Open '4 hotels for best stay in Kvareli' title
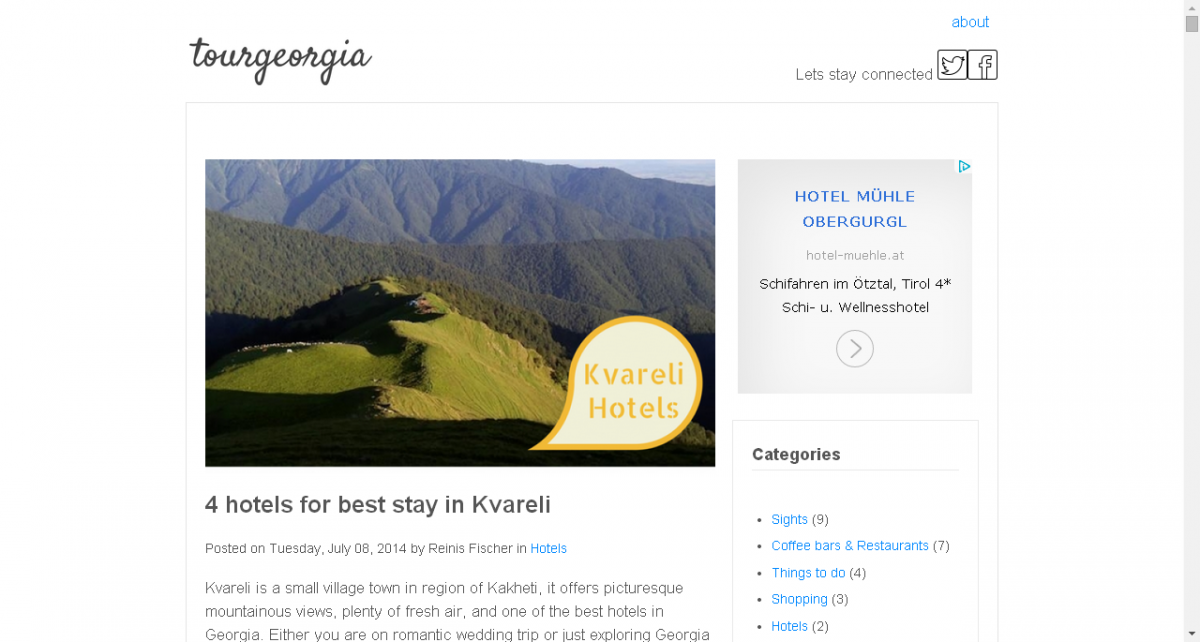 (378, 504)
